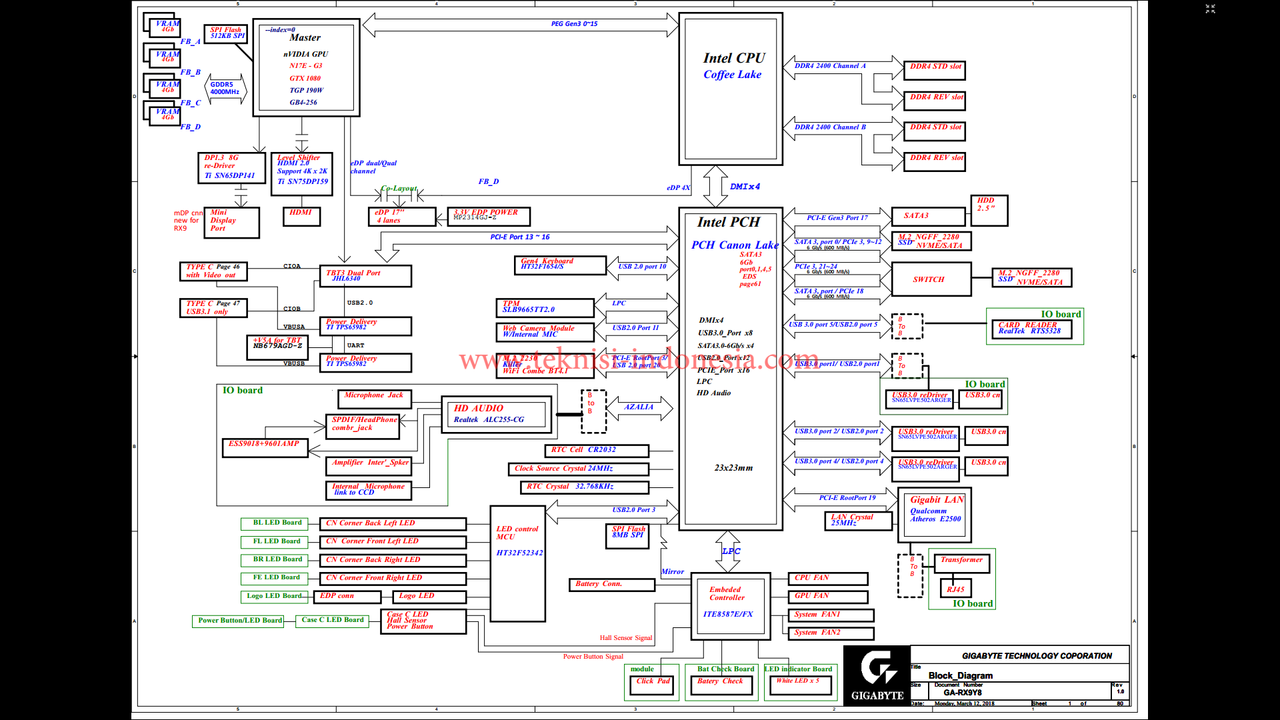Select the HD AUDIO Realtek ALC255-CG box
Viewport: 1280px width, 720px height.
[x=496, y=415]
